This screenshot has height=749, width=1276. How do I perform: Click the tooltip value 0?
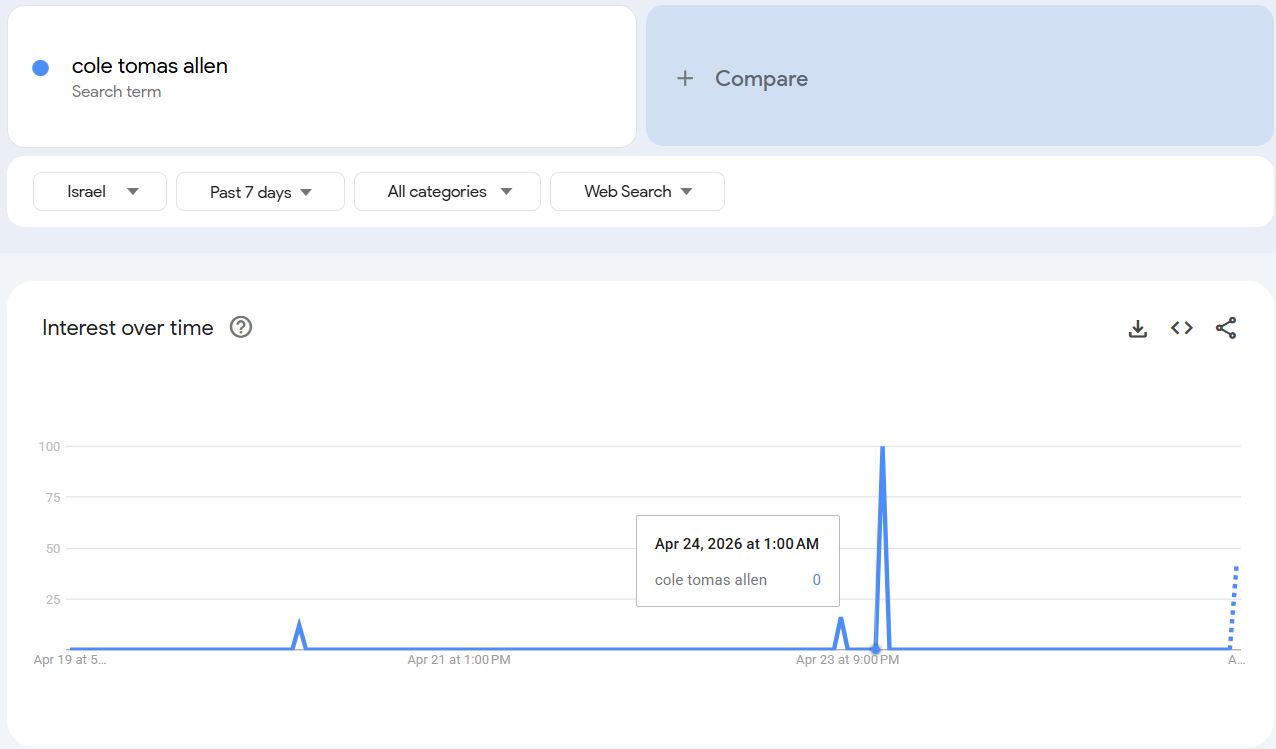(x=817, y=580)
